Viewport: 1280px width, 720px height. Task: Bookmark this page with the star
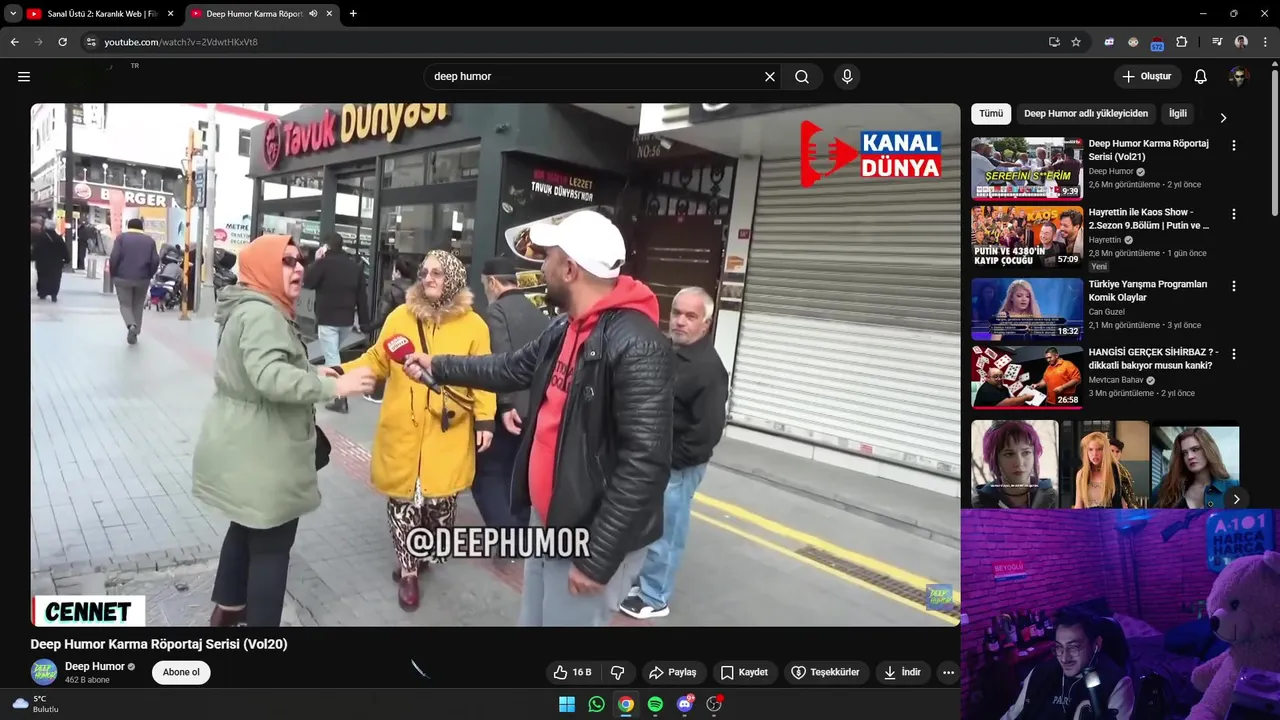point(1076,42)
